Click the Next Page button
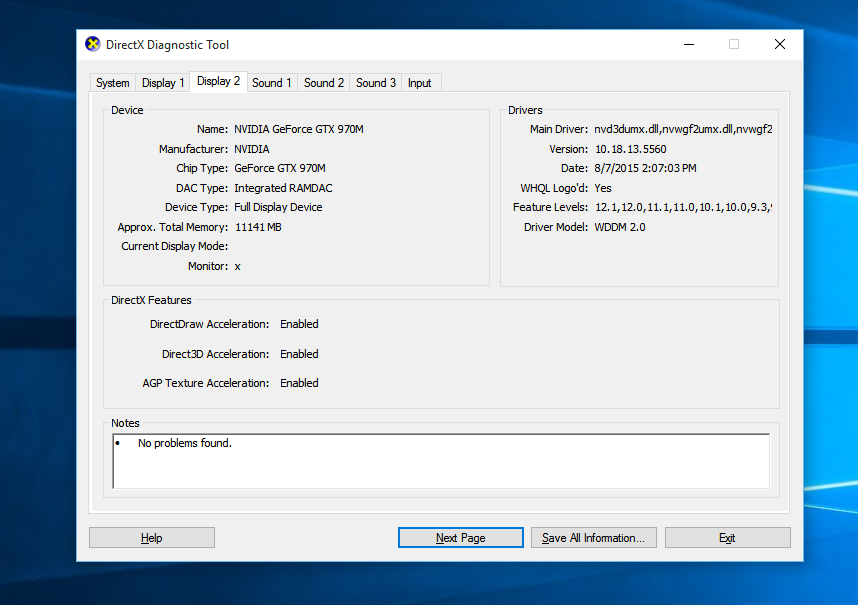The width and height of the screenshot is (858, 605). pyautogui.click(x=460, y=538)
